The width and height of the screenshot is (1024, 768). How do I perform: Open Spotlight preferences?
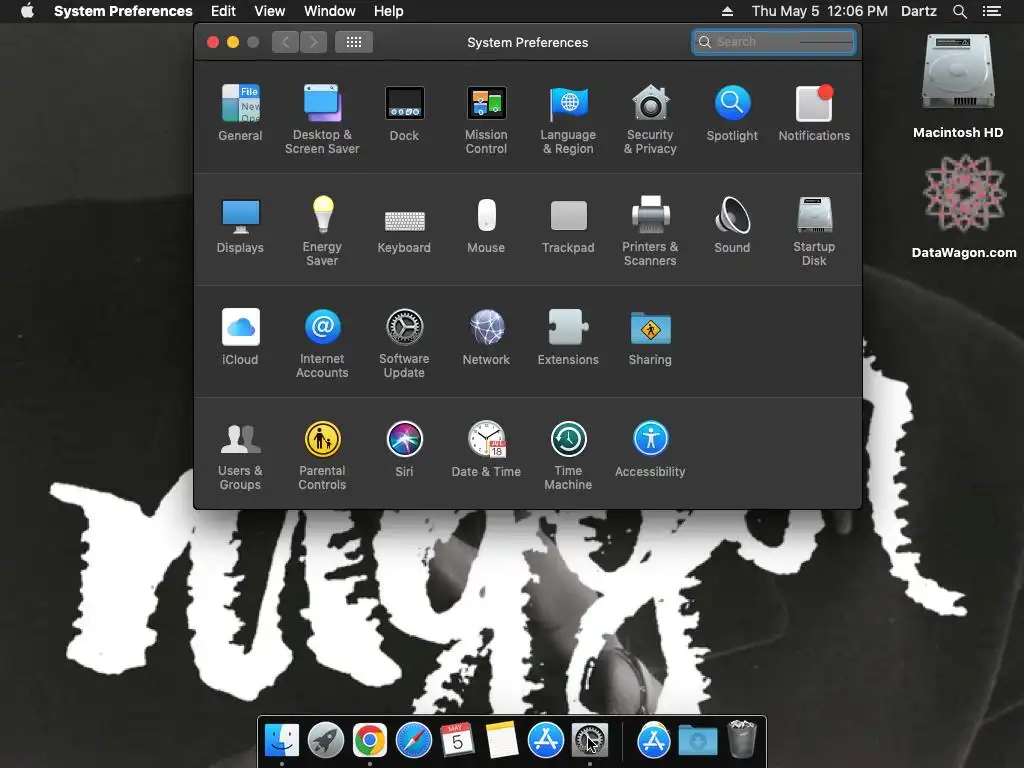point(732,112)
